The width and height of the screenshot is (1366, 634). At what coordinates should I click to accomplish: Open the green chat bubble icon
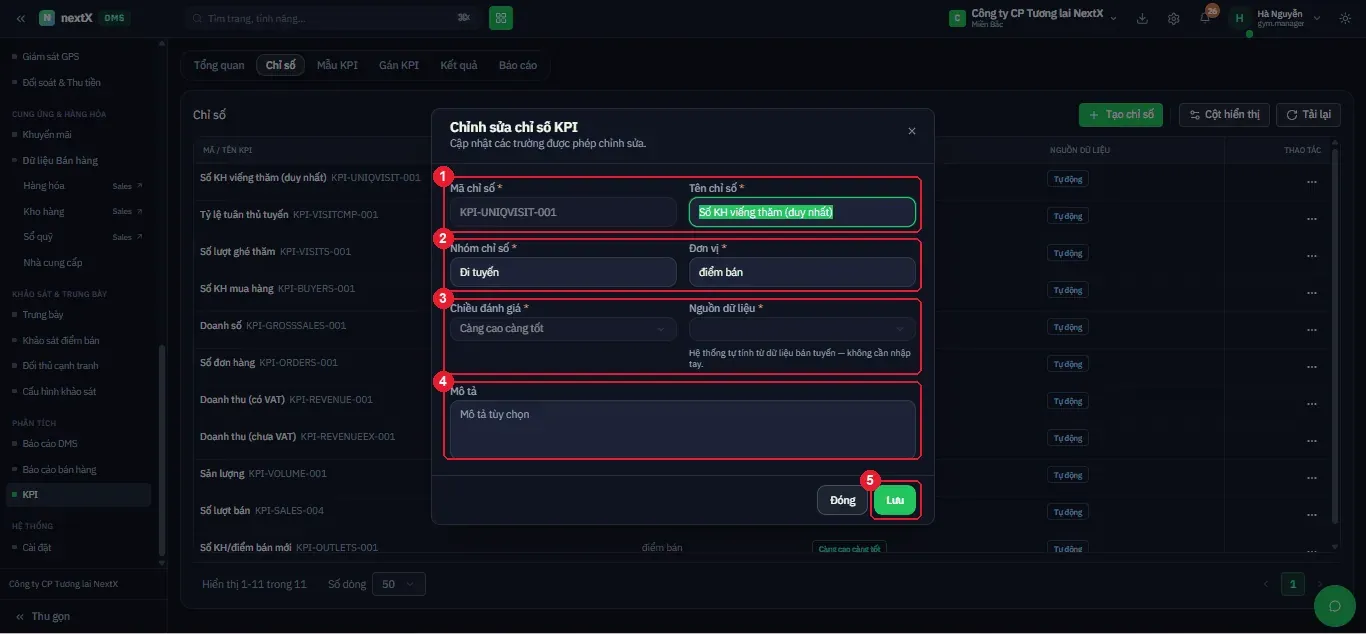(1333, 606)
